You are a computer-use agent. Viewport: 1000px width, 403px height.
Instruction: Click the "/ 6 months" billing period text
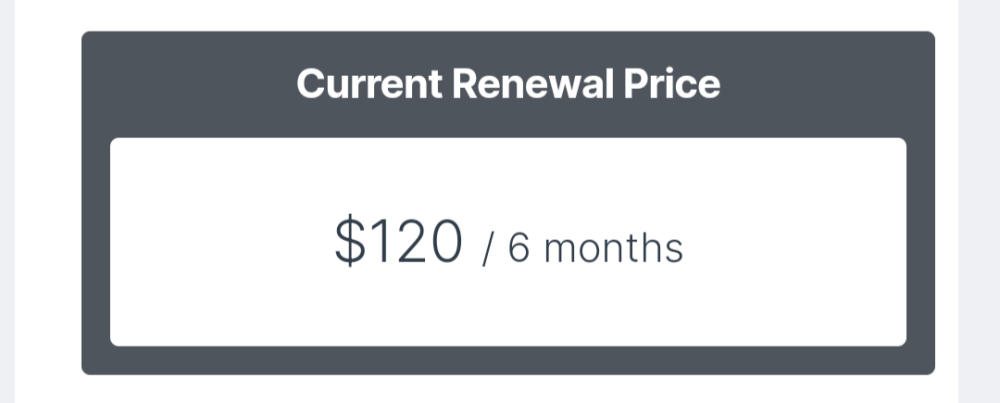pyautogui.click(x=582, y=248)
